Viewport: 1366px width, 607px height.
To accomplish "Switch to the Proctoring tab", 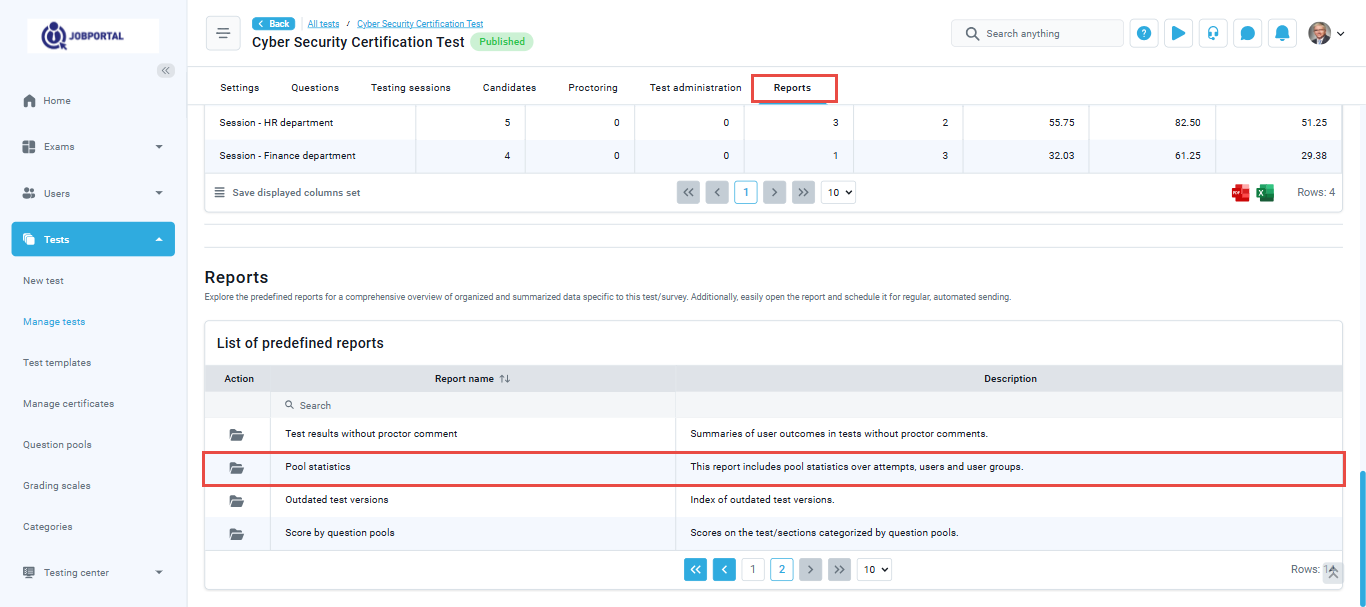I will [x=592, y=88].
